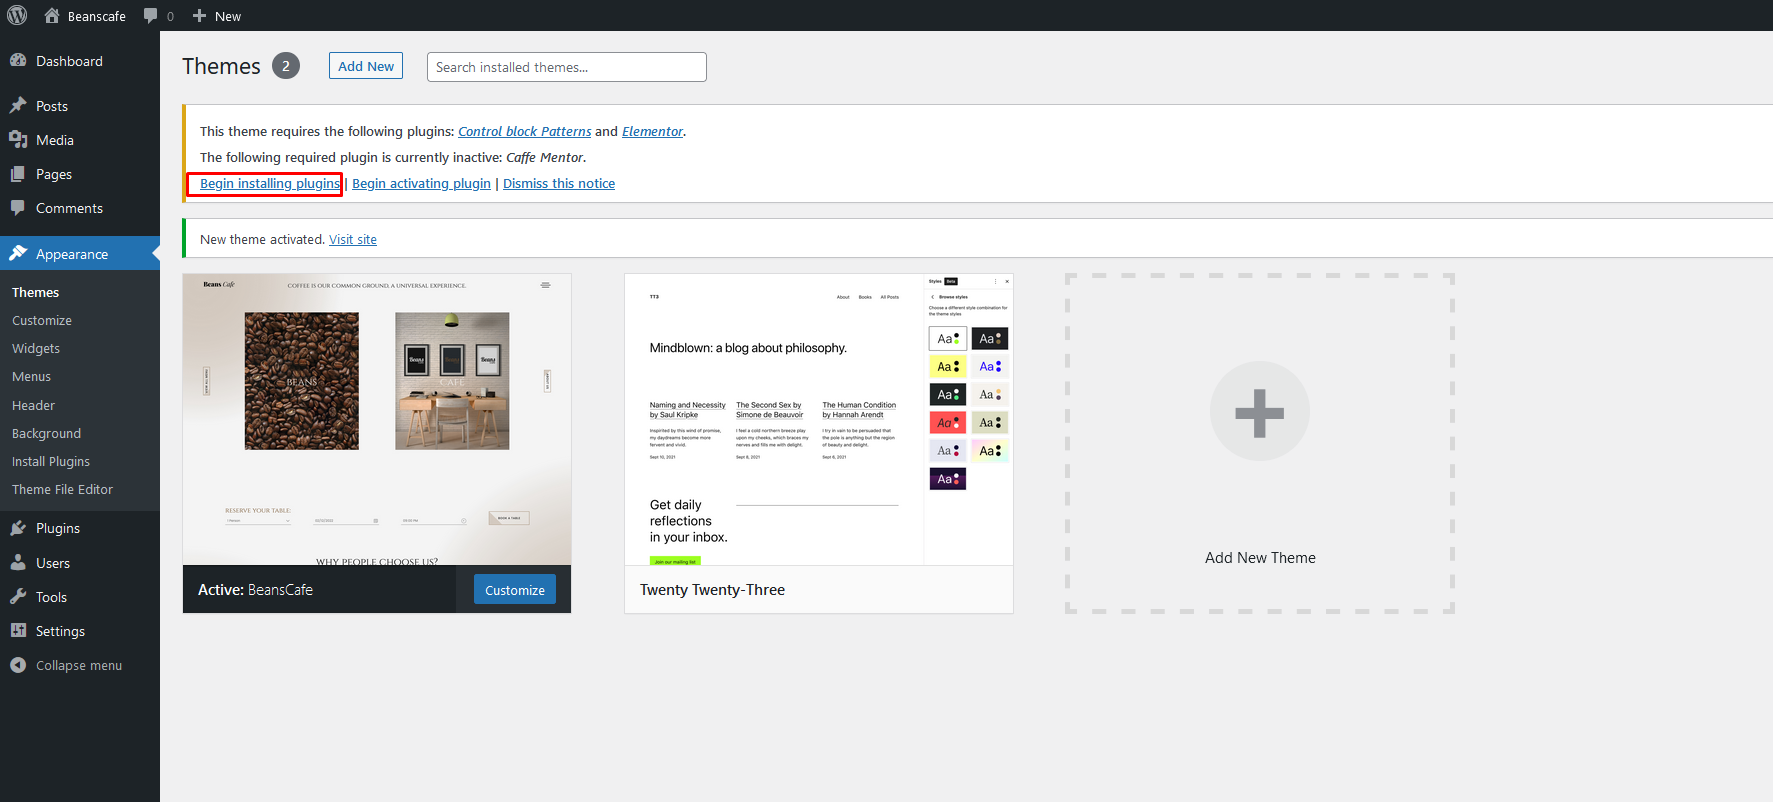The width and height of the screenshot is (1773, 802).
Task: Open the comments bubble in admin bar
Action: pyautogui.click(x=151, y=15)
